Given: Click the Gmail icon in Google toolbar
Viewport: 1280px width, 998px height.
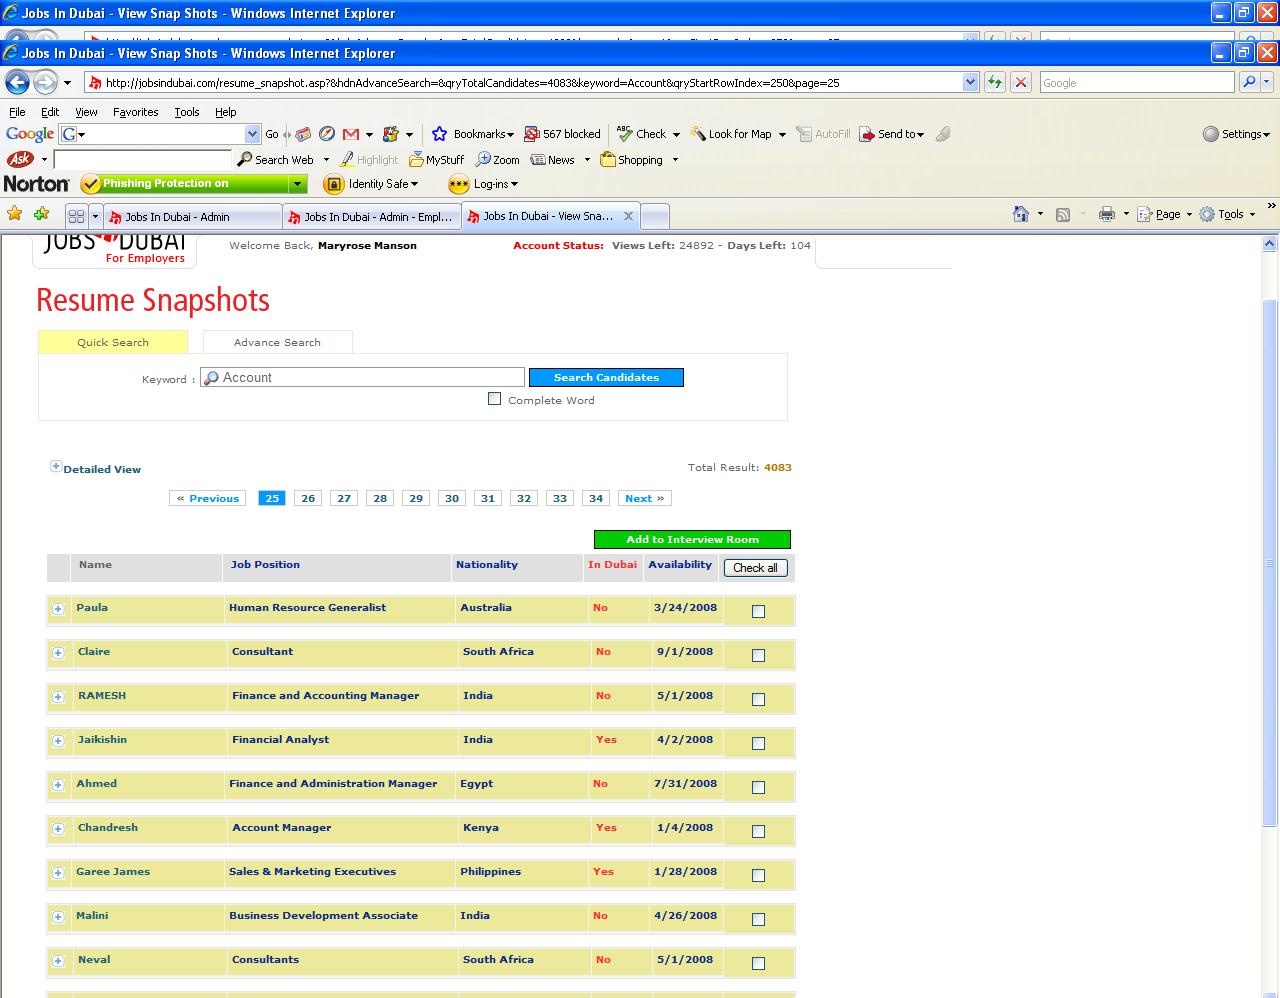Looking at the screenshot, I should coord(351,134).
